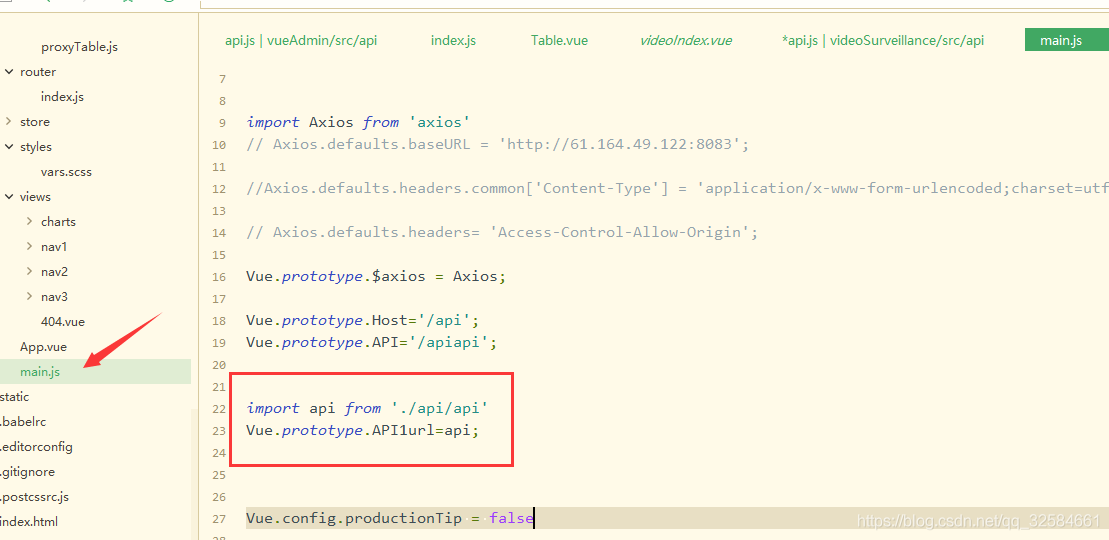The image size is (1109, 540).
Task: Select App.vue in the project tree
Action: pos(43,347)
